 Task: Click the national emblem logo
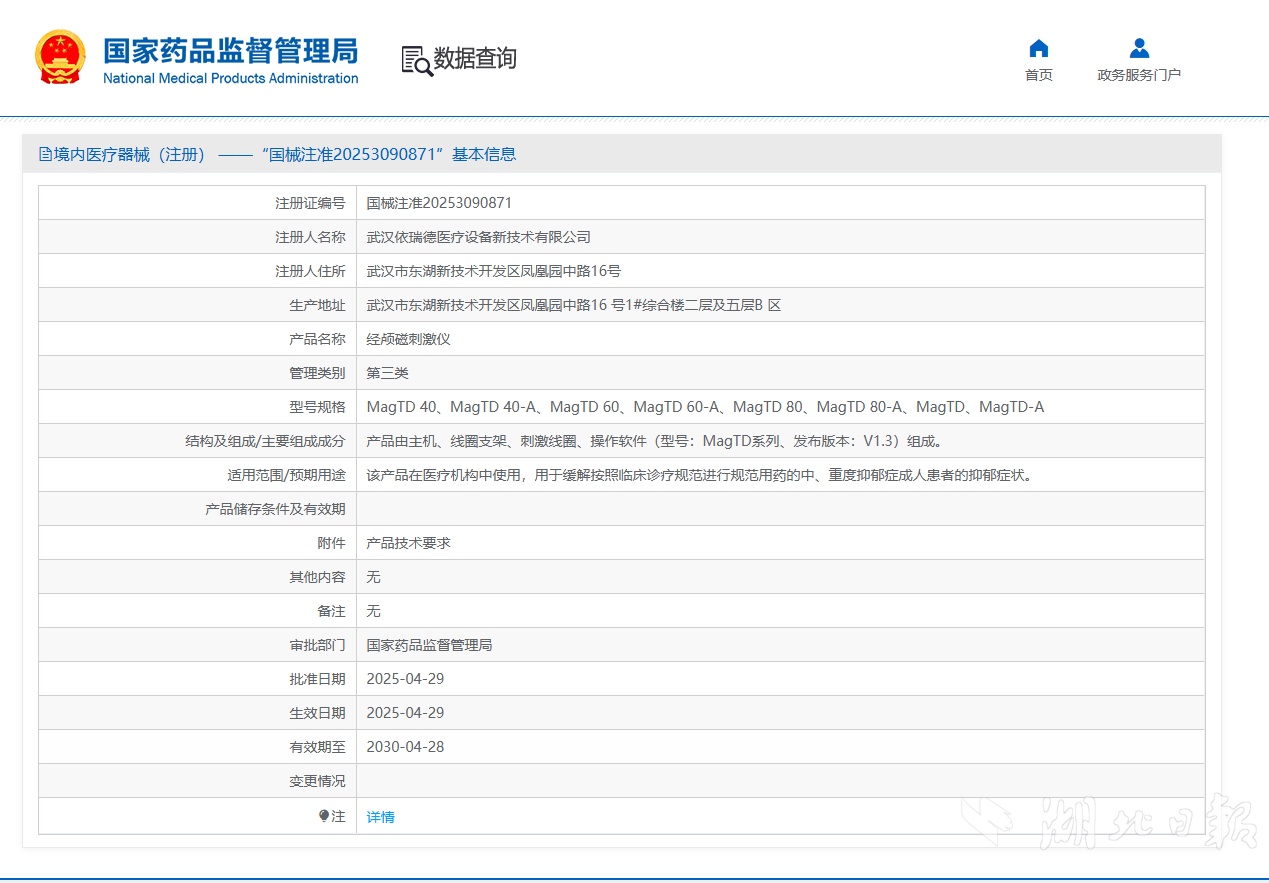pos(61,57)
